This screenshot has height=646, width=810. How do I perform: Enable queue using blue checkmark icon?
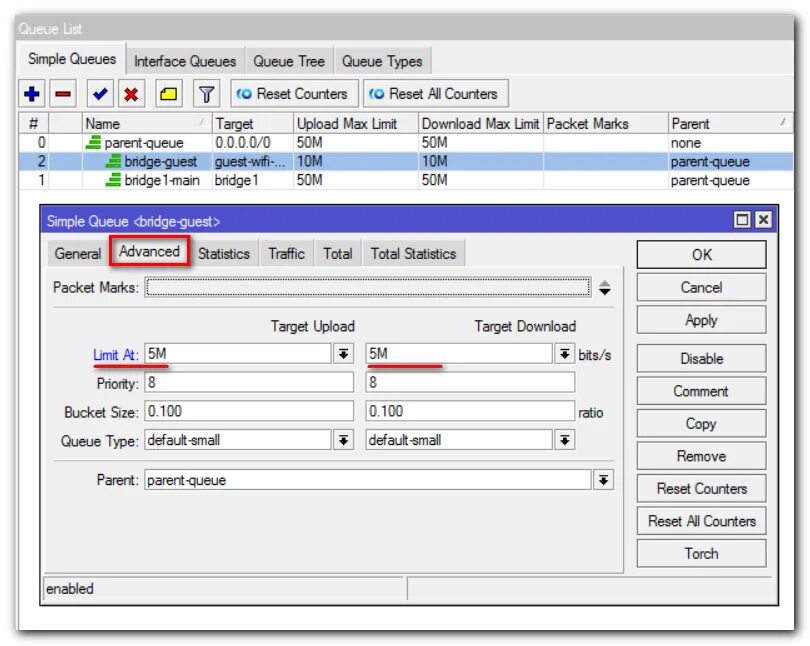pyautogui.click(x=100, y=94)
